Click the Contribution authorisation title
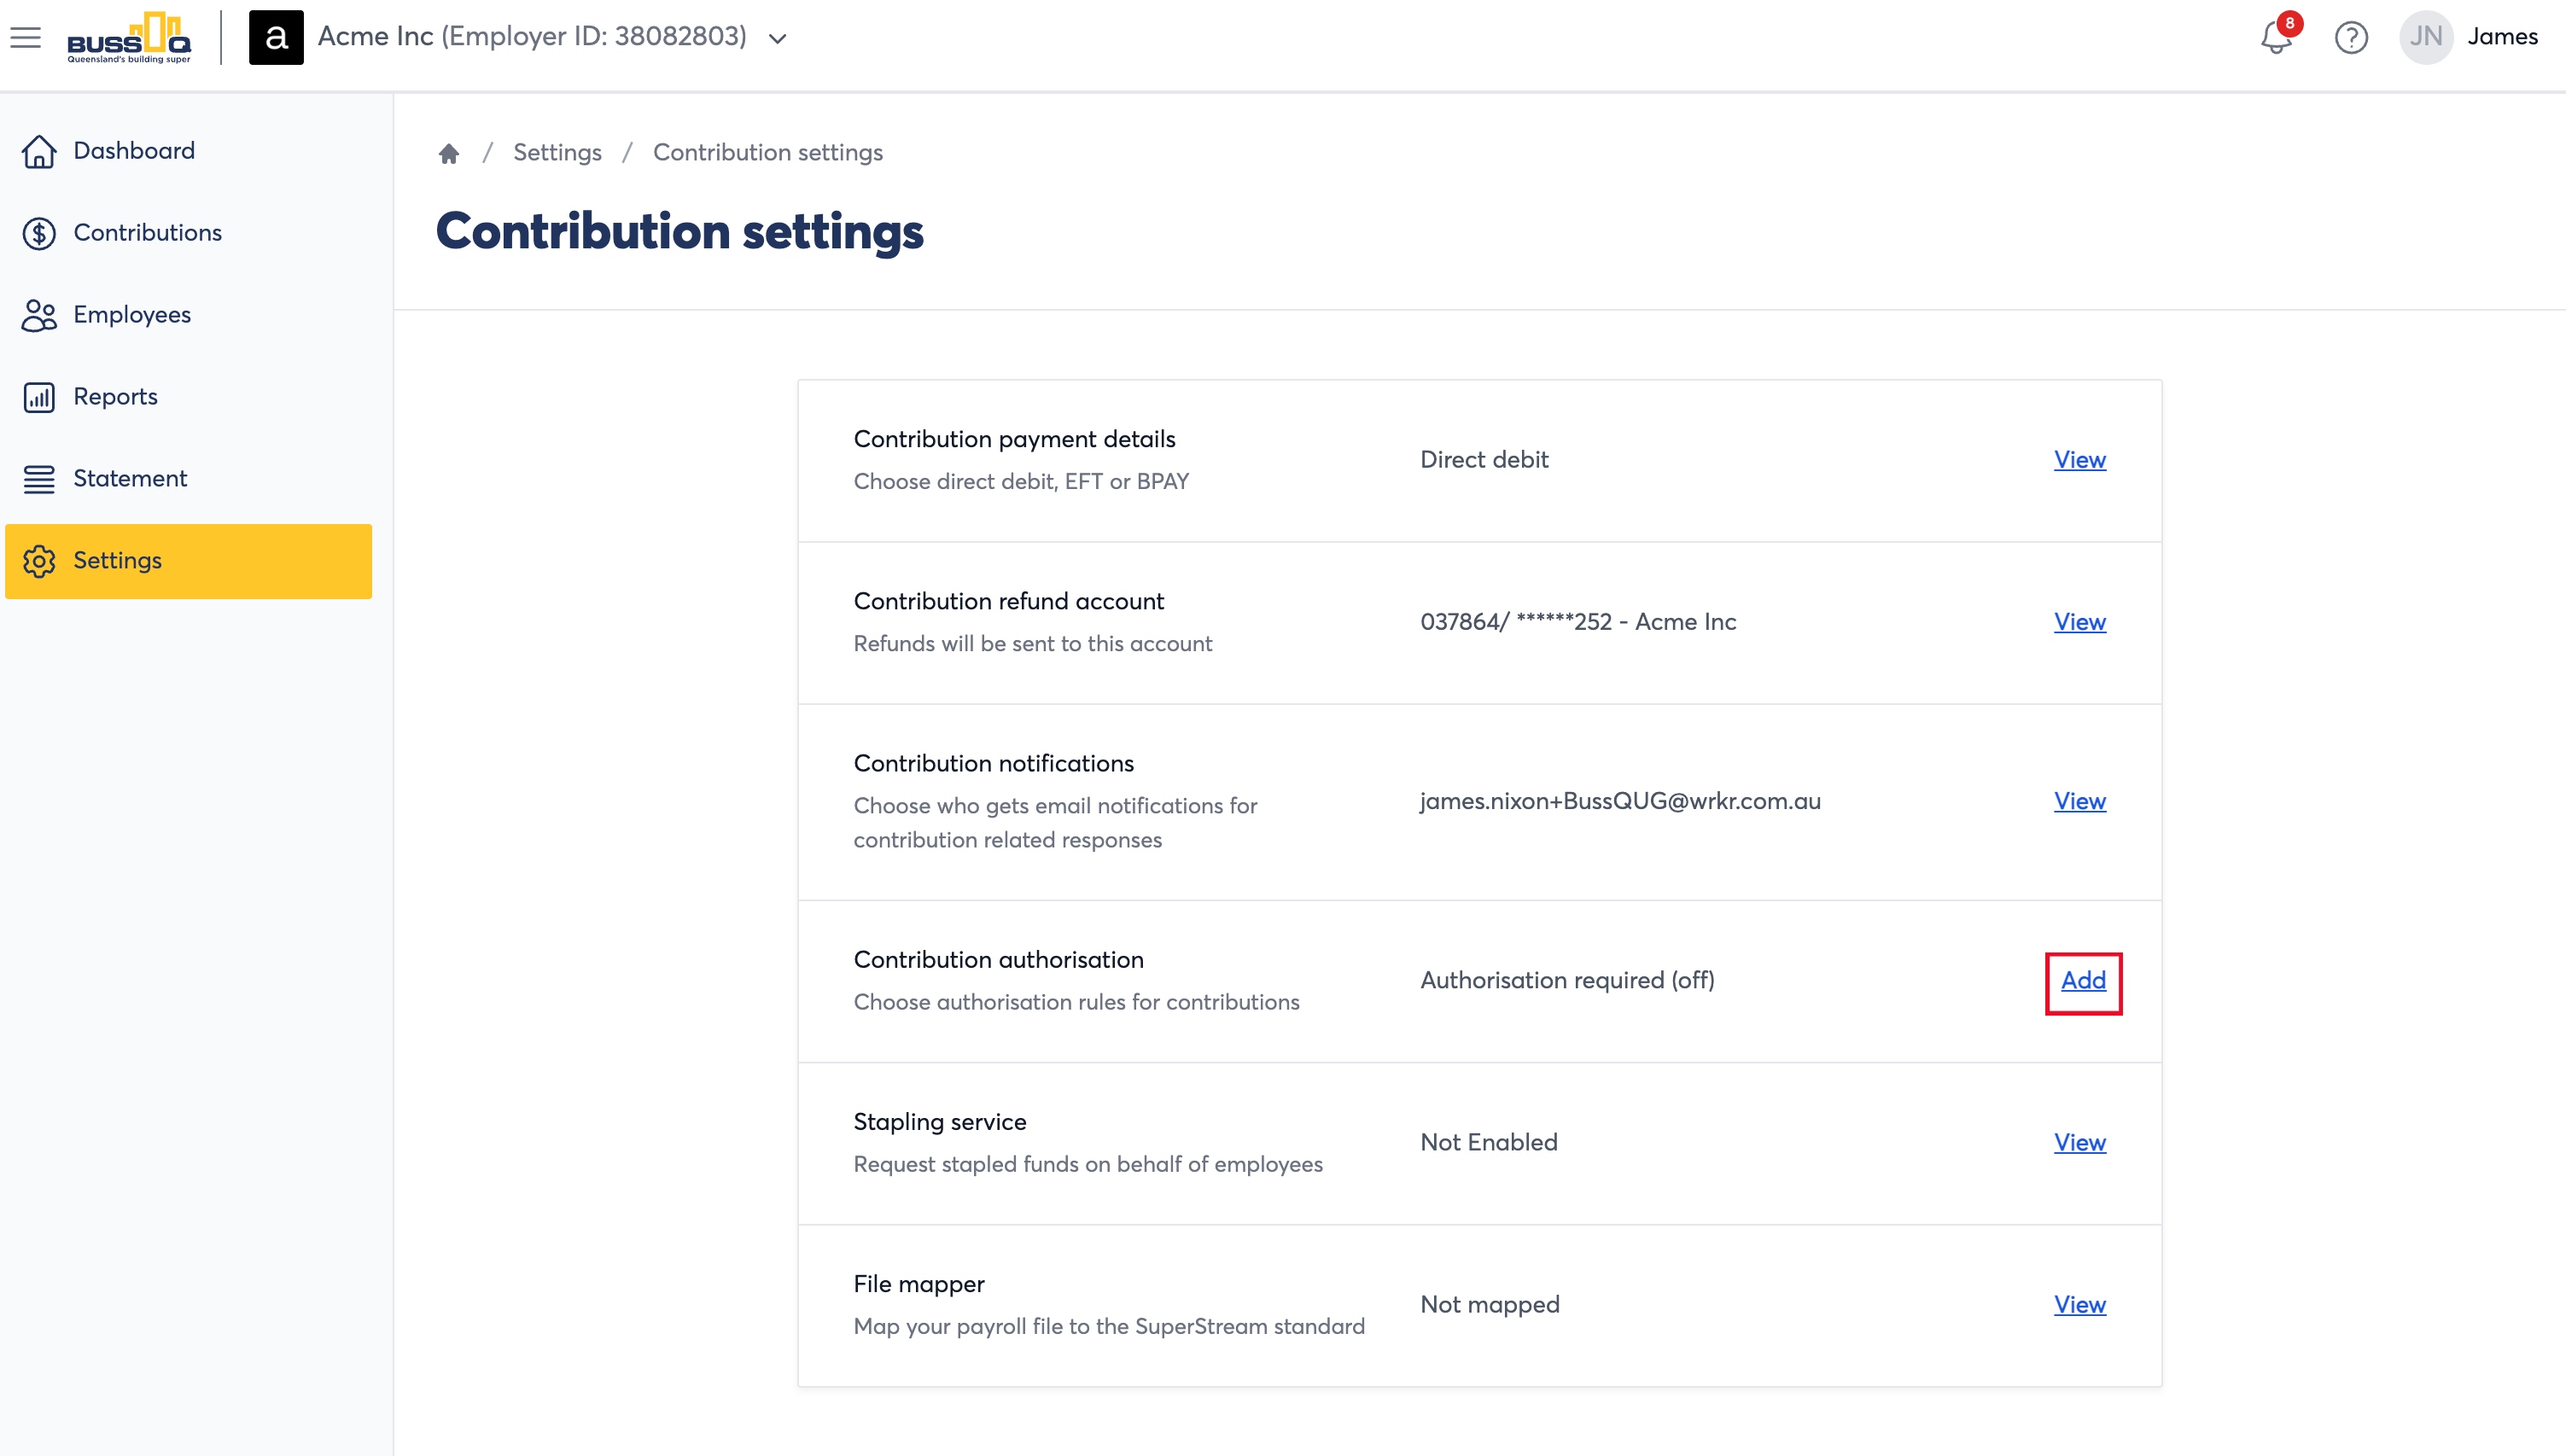2566x1456 pixels. 999,960
